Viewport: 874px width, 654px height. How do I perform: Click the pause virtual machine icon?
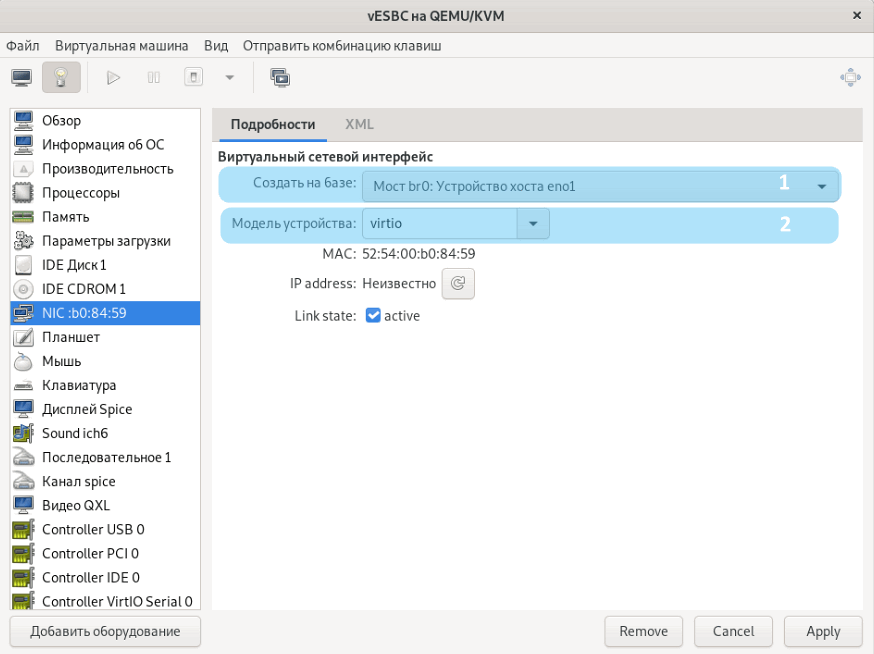(154, 77)
